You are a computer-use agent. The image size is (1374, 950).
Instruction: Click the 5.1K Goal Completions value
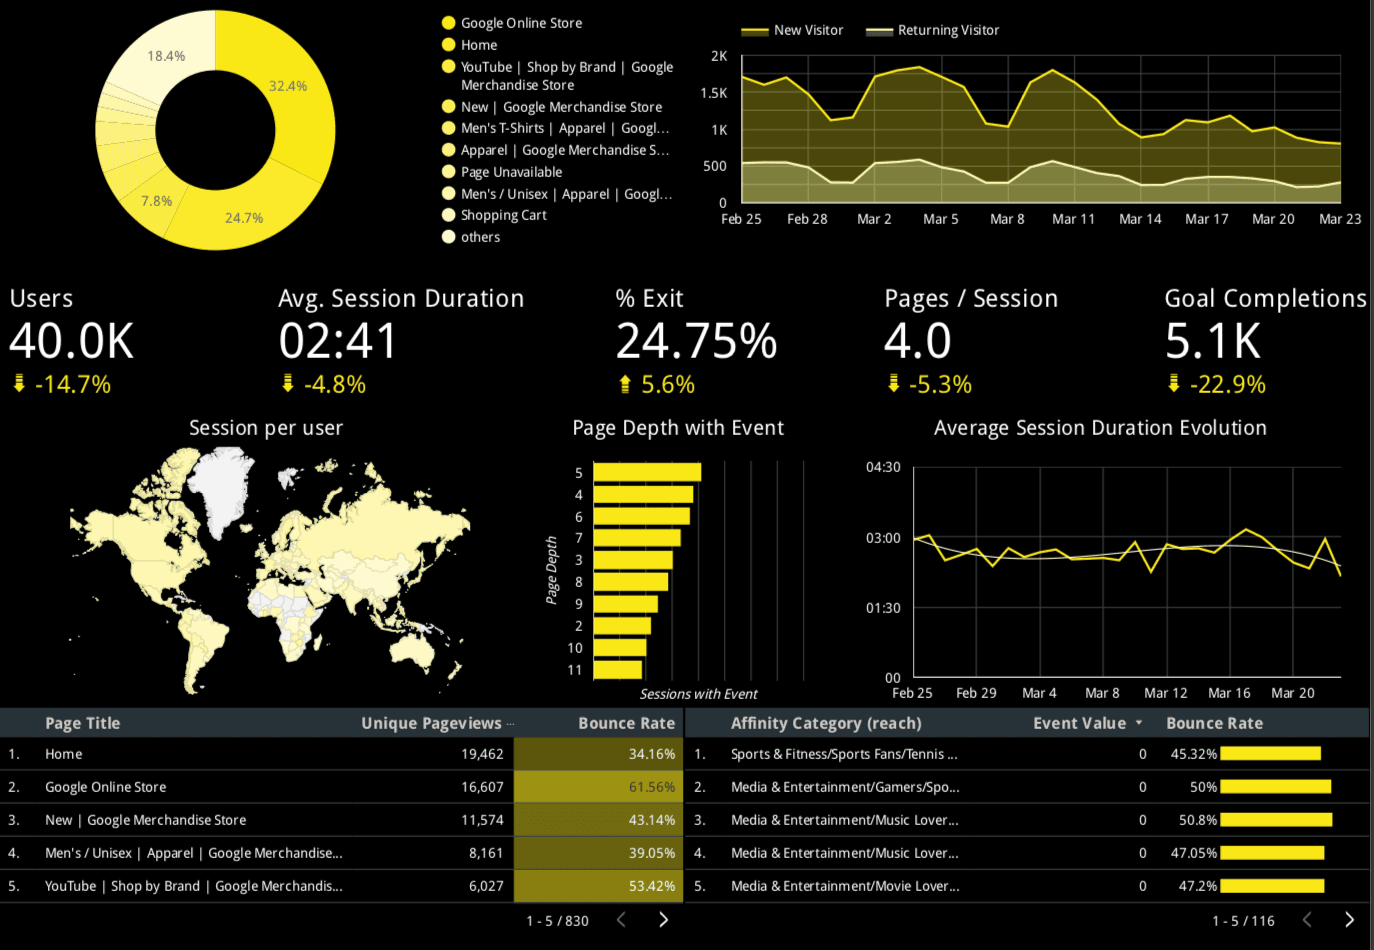1213,341
